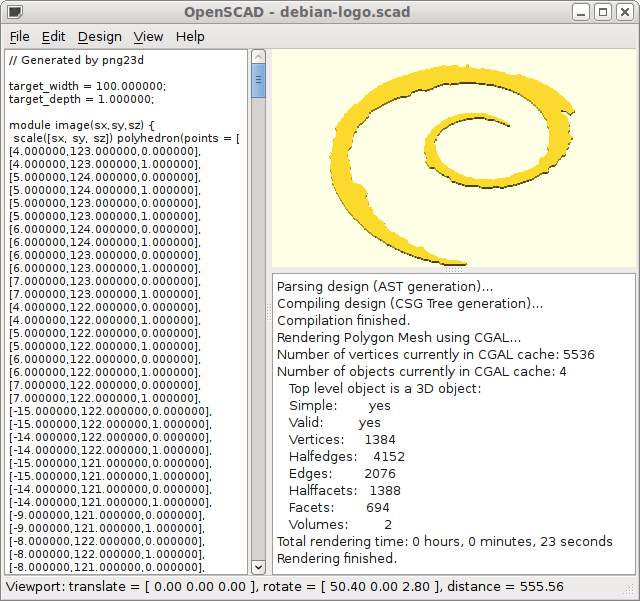
Task: Open the Help menu
Action: pyautogui.click(x=190, y=37)
